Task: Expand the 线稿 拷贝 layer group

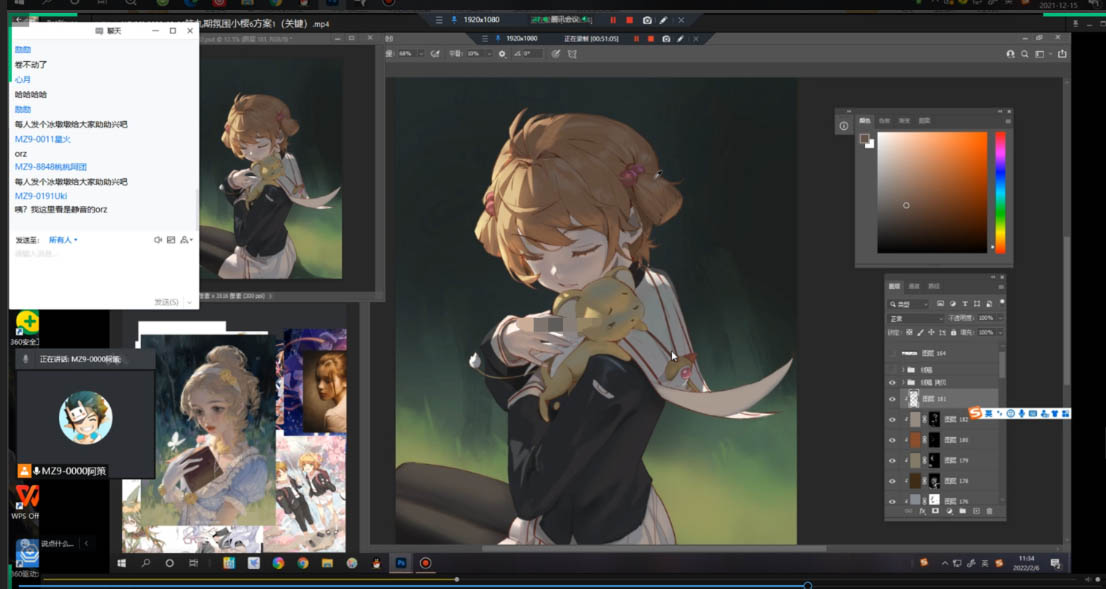Action: (903, 382)
